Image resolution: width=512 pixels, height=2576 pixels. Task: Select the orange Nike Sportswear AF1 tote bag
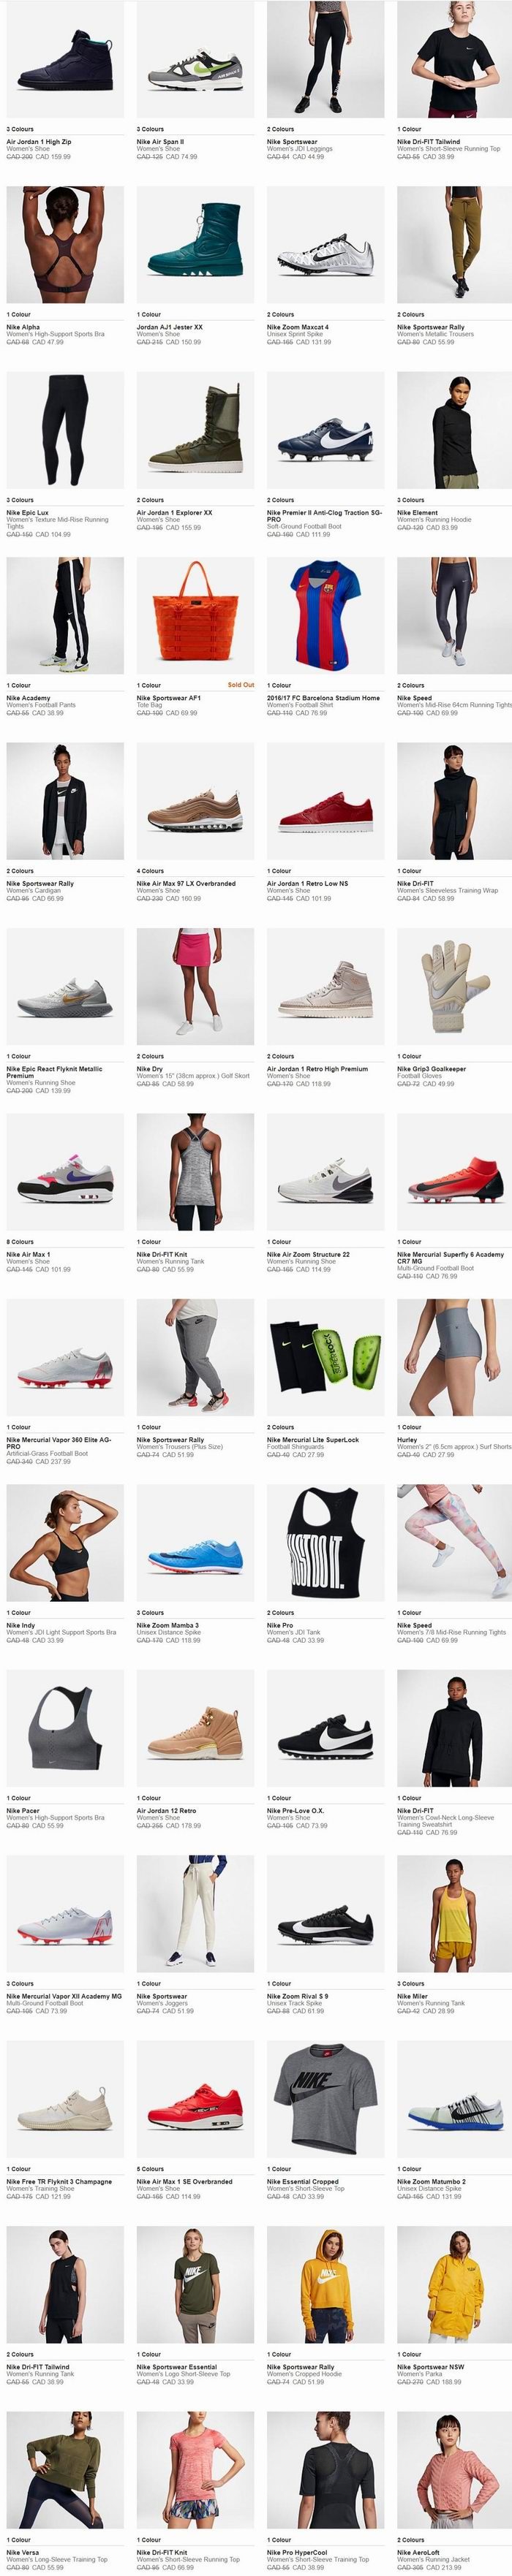pos(195,616)
